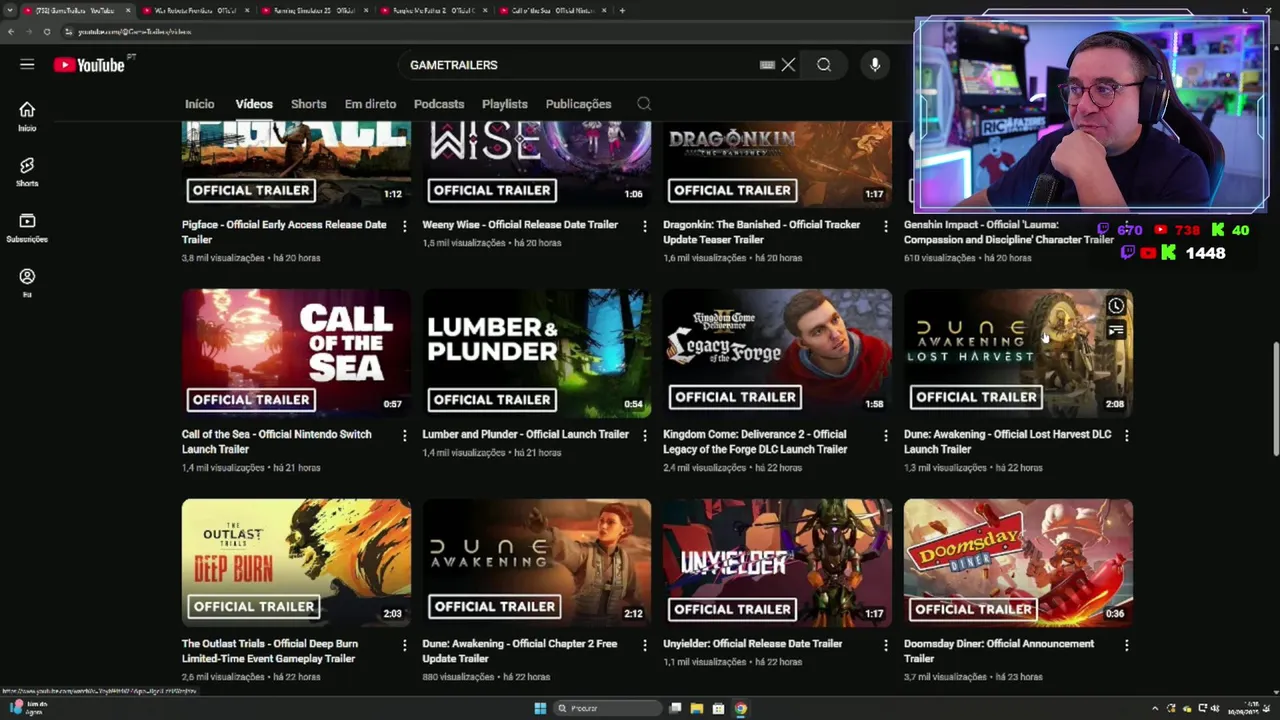This screenshot has width=1280, height=720.
Task: Open the YouTube hamburger guide menu
Action: (27, 64)
